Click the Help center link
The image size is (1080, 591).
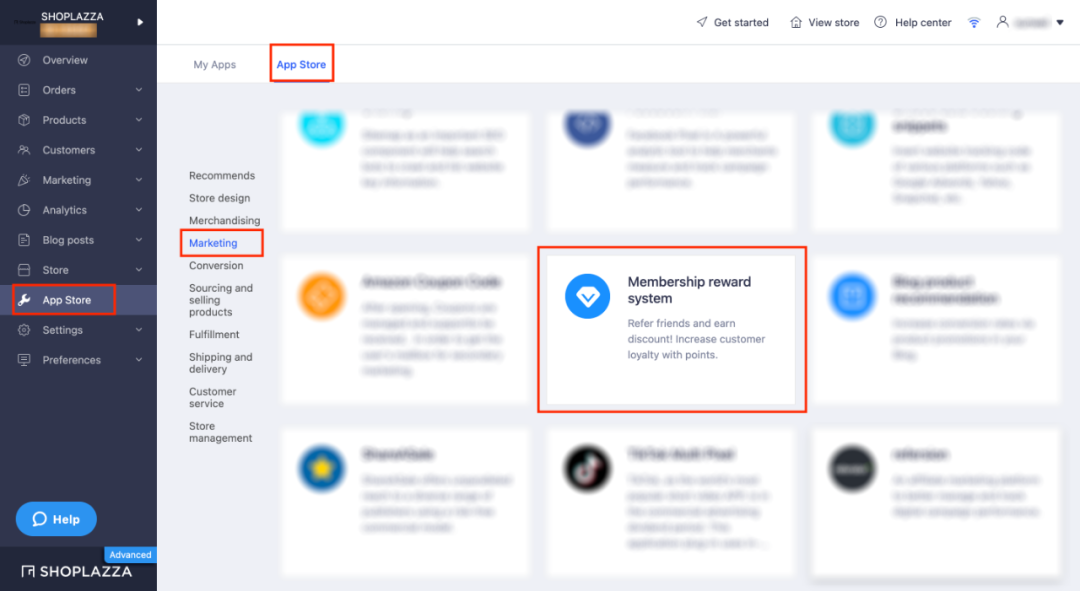click(923, 22)
